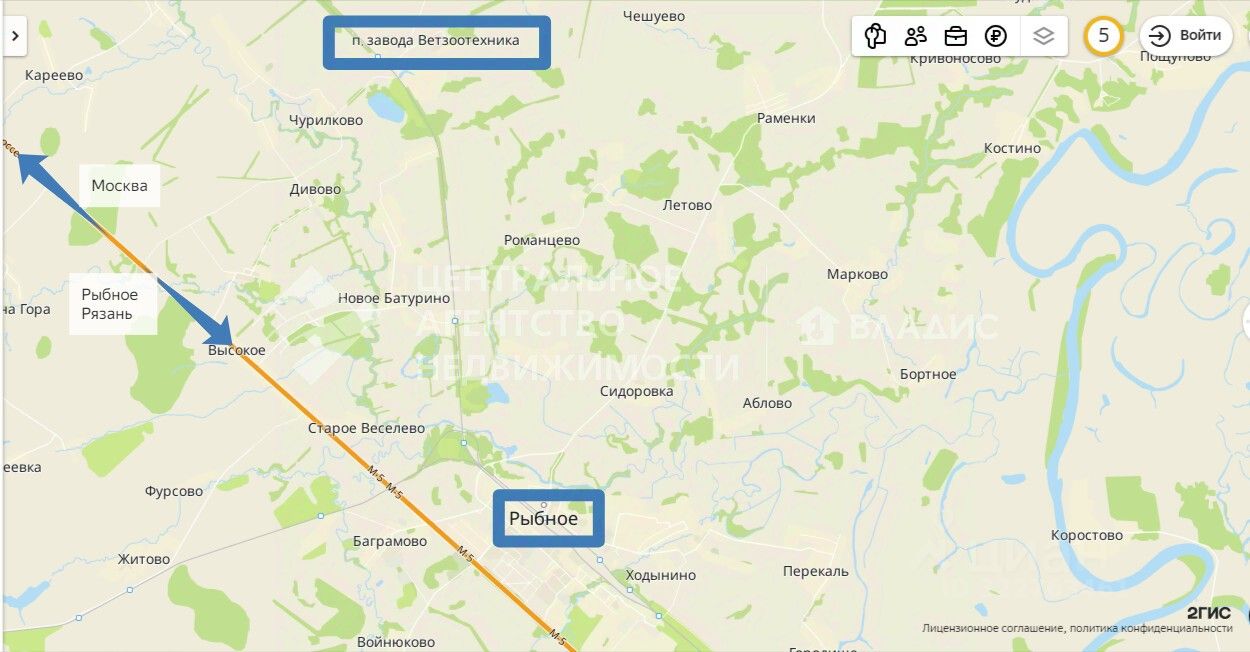Expand the left side panel chevron
Screen dimensions: 1250x652
pos(15,36)
